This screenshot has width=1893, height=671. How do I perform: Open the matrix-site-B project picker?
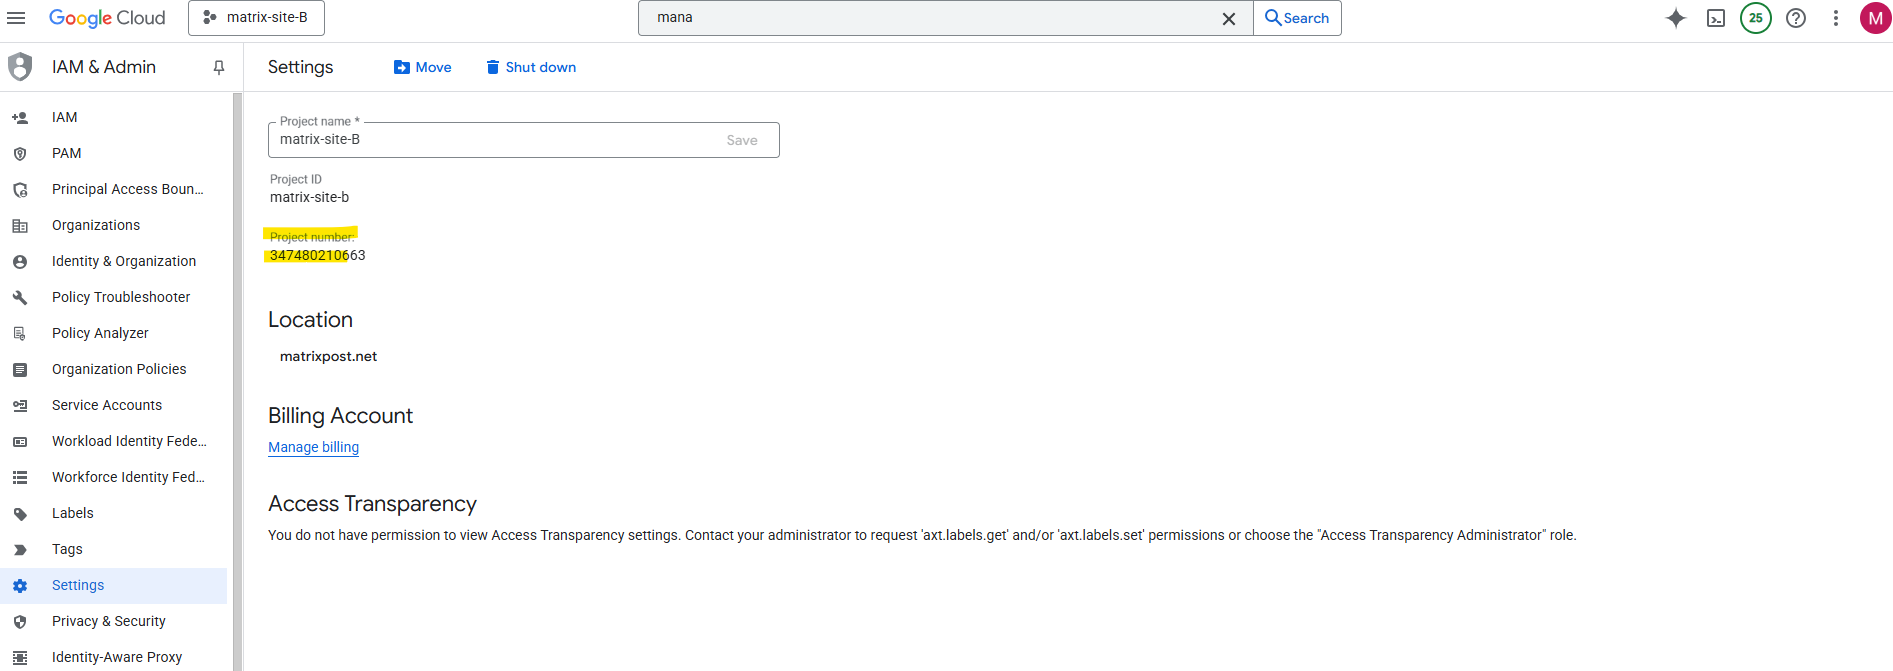[256, 18]
